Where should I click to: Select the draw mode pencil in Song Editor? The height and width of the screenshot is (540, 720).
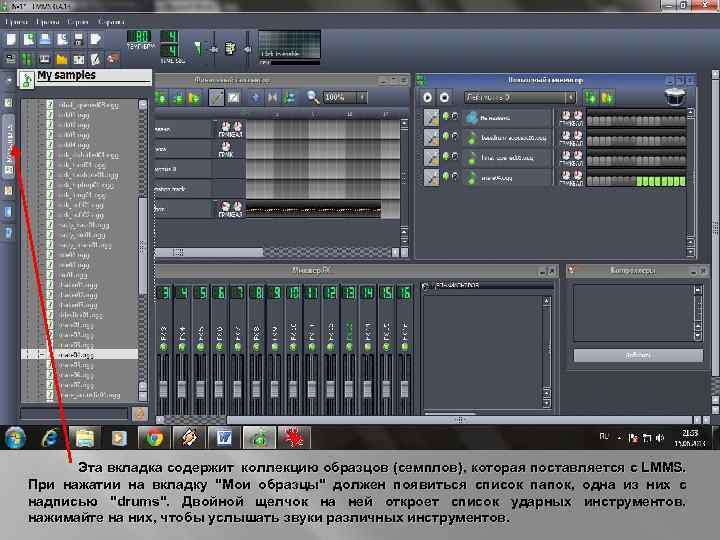tap(216, 97)
